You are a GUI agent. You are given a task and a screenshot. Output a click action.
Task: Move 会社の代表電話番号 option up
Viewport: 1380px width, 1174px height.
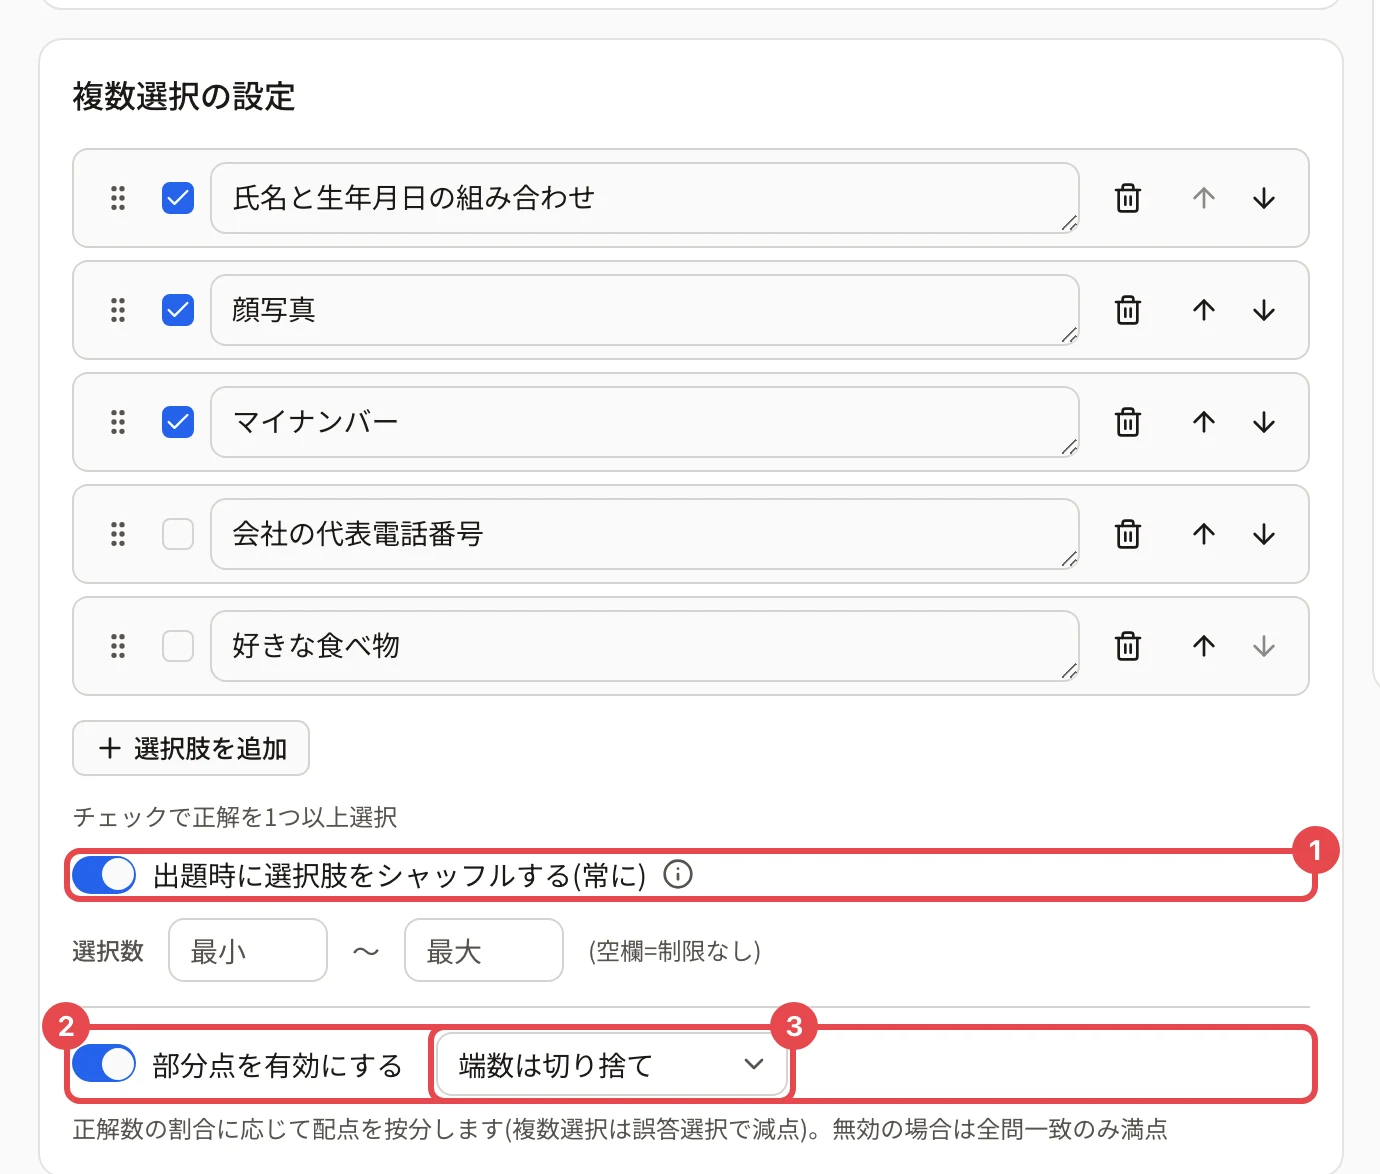point(1204,534)
